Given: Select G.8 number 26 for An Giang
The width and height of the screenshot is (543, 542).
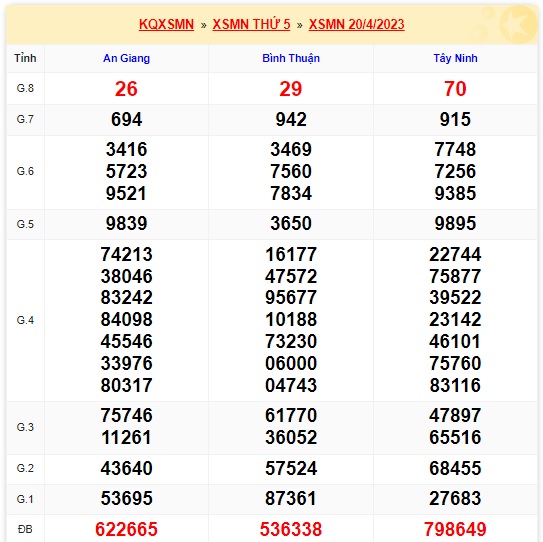Looking at the screenshot, I should 126,89.
